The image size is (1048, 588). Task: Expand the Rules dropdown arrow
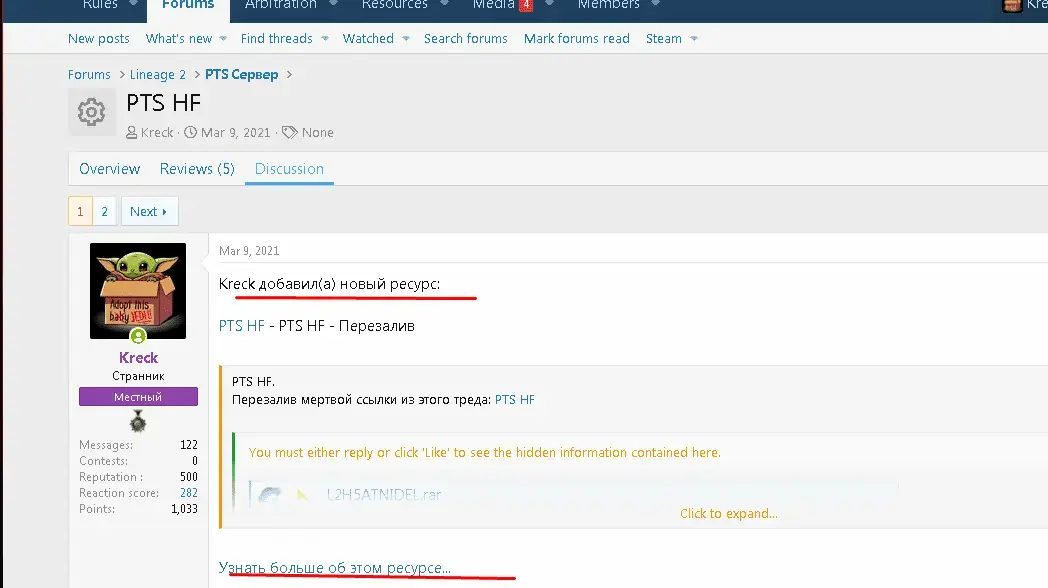[133, 4]
